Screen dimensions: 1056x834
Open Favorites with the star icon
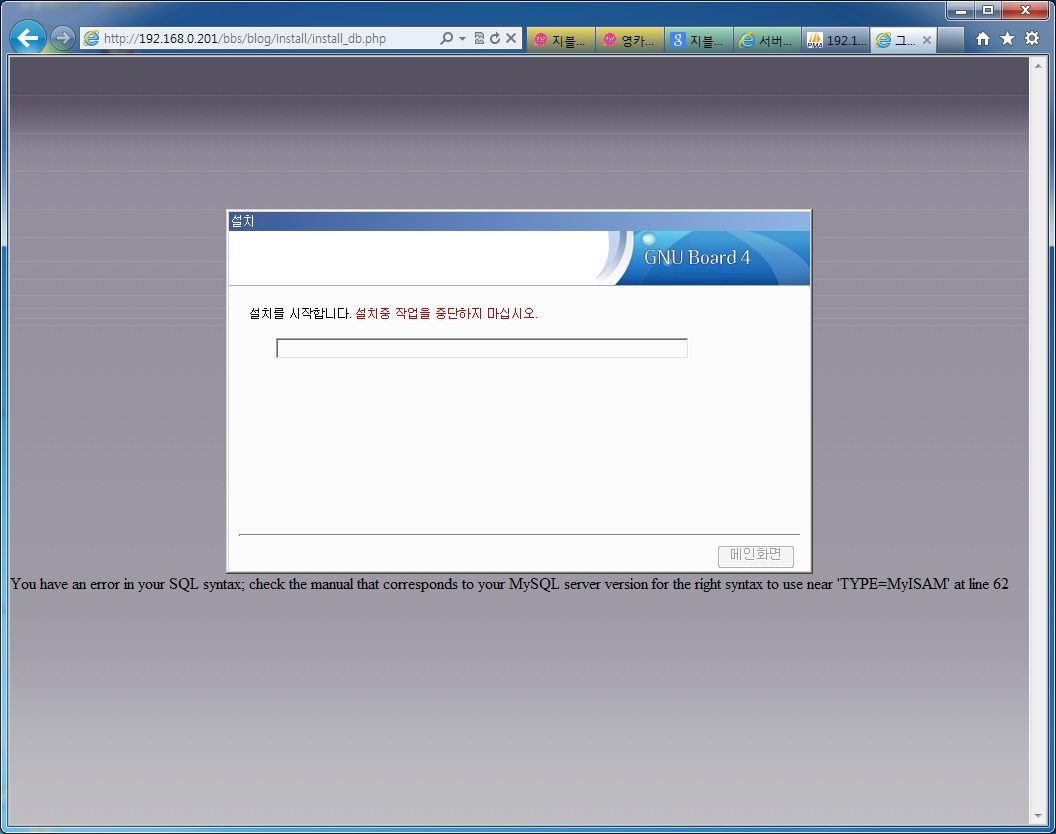(x=1007, y=38)
